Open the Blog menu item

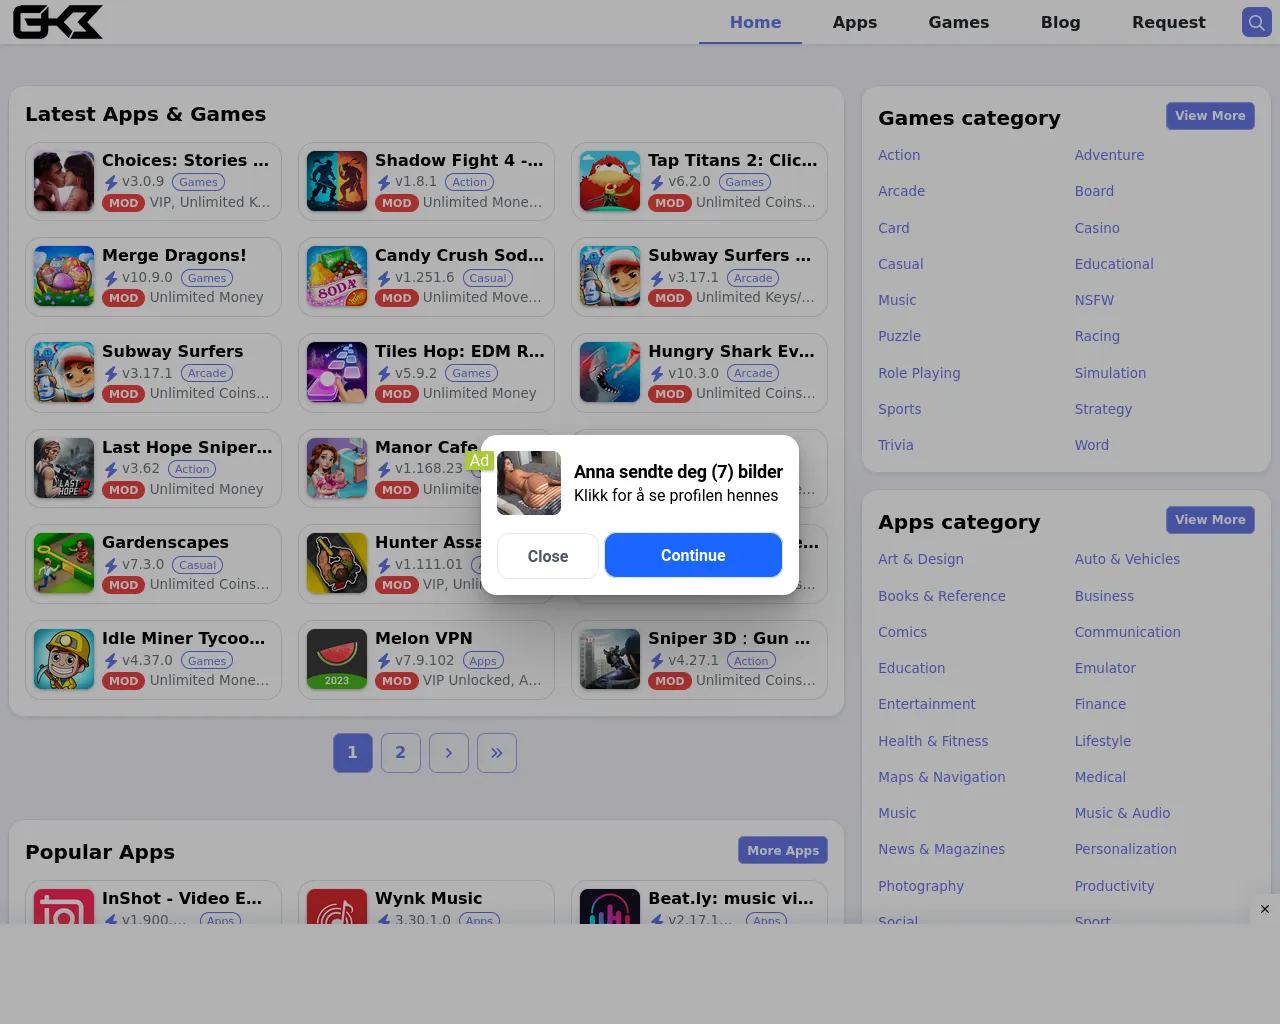point(1061,22)
